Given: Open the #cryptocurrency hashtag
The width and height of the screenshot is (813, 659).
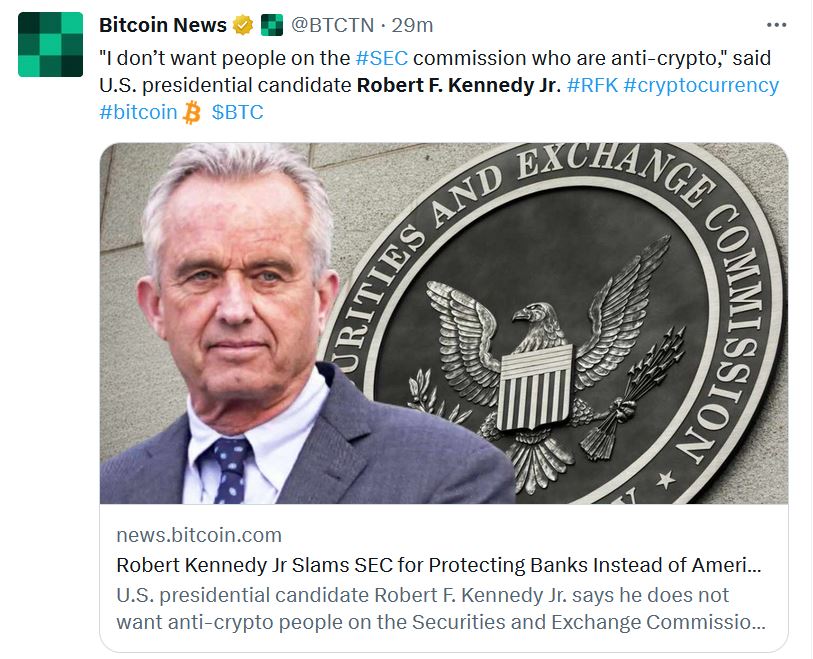Looking at the screenshot, I should (701, 85).
